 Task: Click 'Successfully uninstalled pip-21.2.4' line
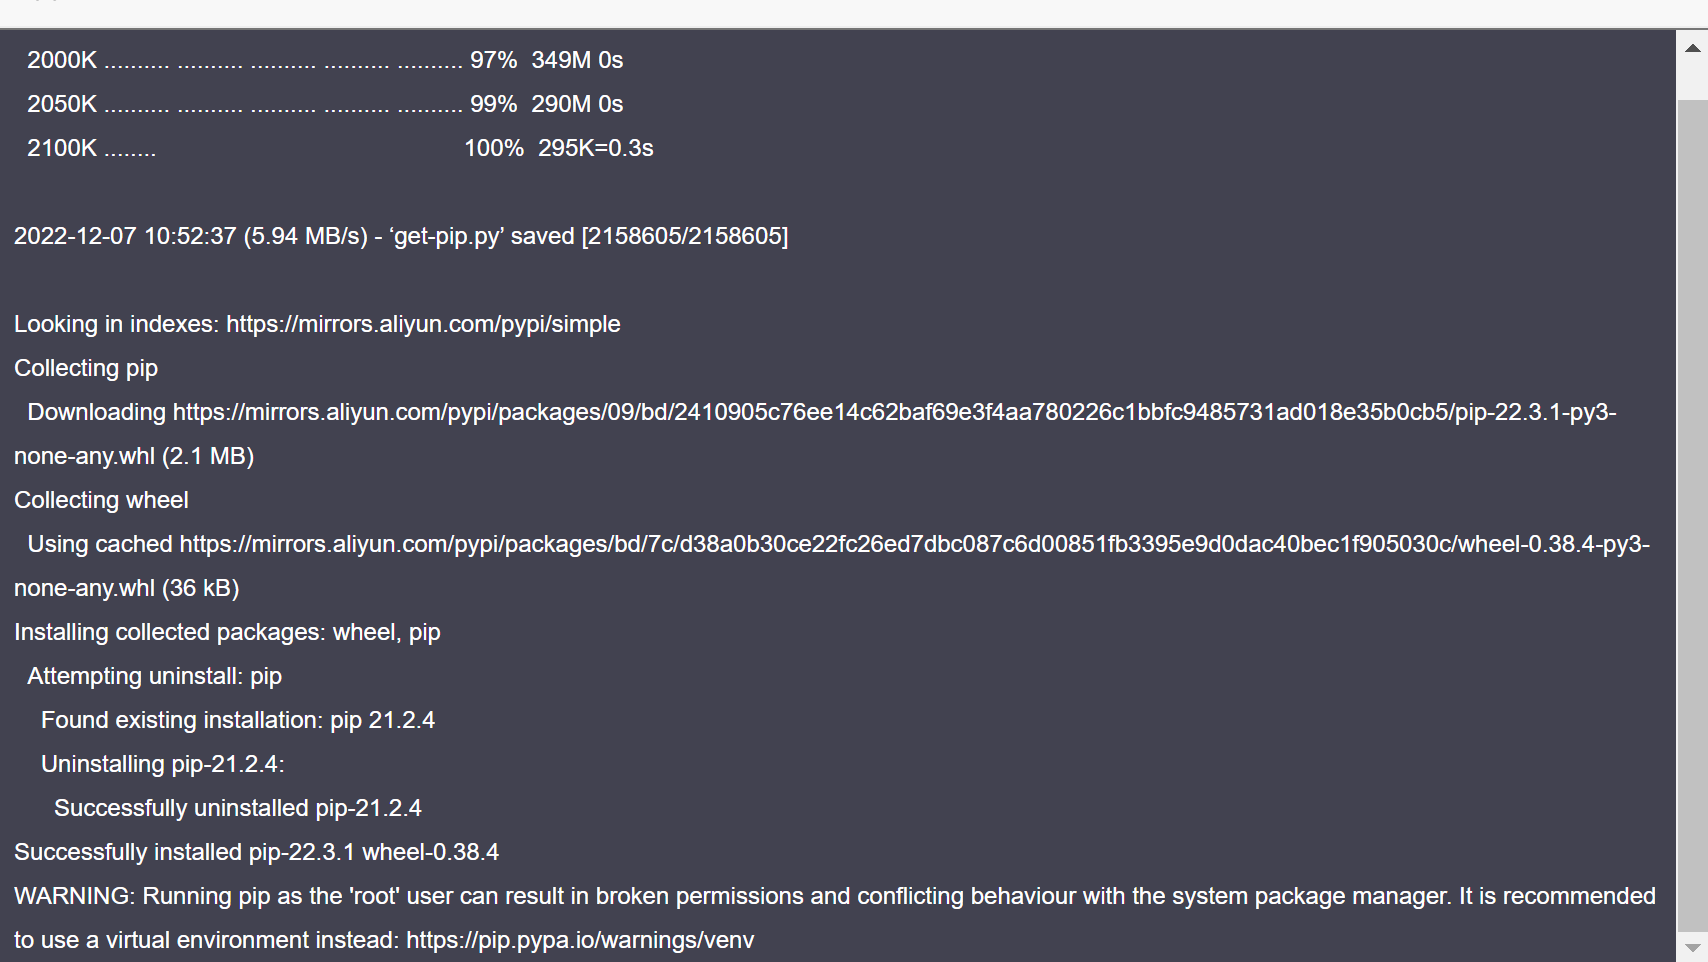point(238,808)
